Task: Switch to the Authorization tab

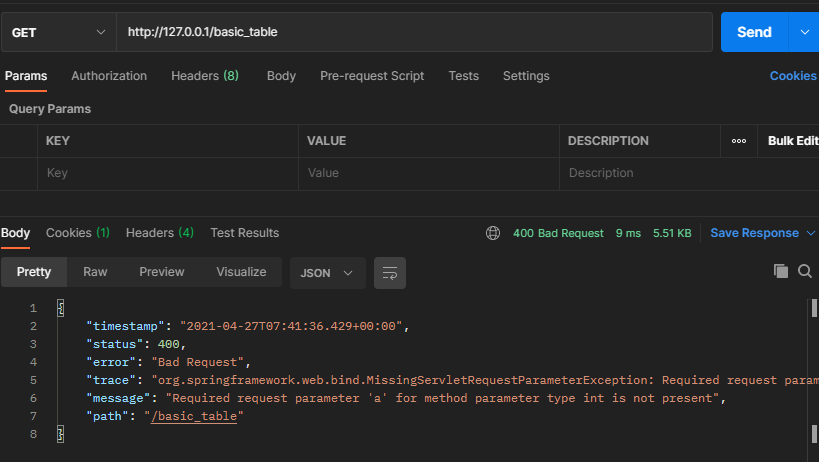Action: click(x=109, y=76)
